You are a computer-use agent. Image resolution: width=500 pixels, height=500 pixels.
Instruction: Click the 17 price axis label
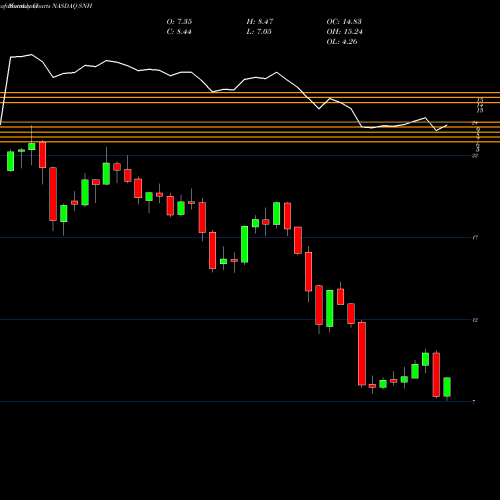(x=475, y=238)
